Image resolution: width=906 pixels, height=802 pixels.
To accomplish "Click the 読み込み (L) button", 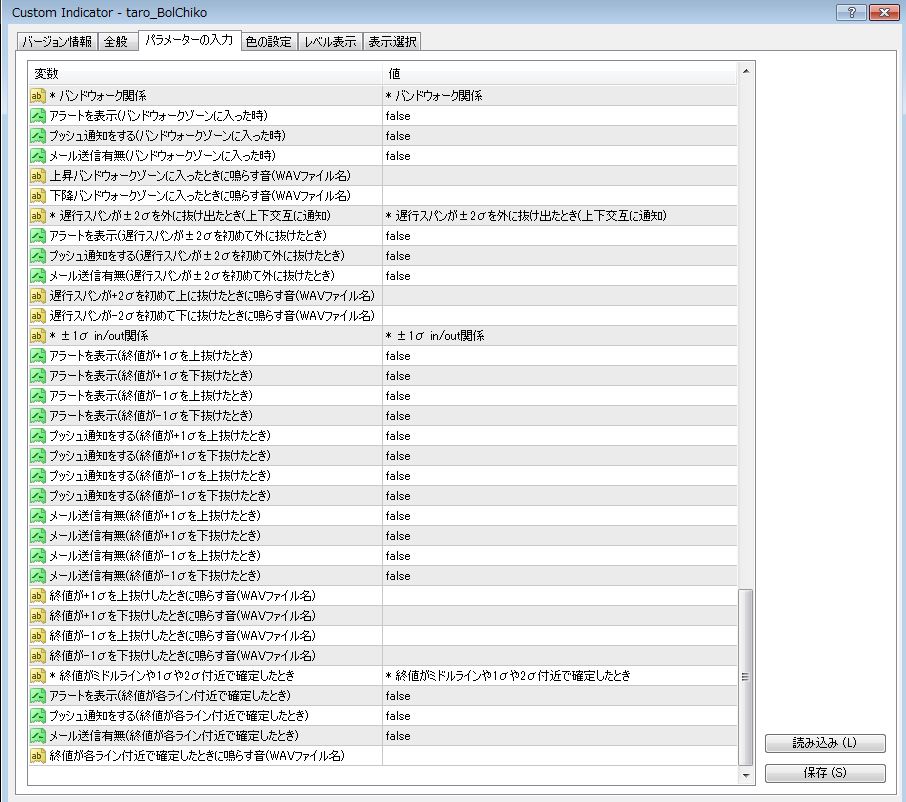I will point(825,743).
